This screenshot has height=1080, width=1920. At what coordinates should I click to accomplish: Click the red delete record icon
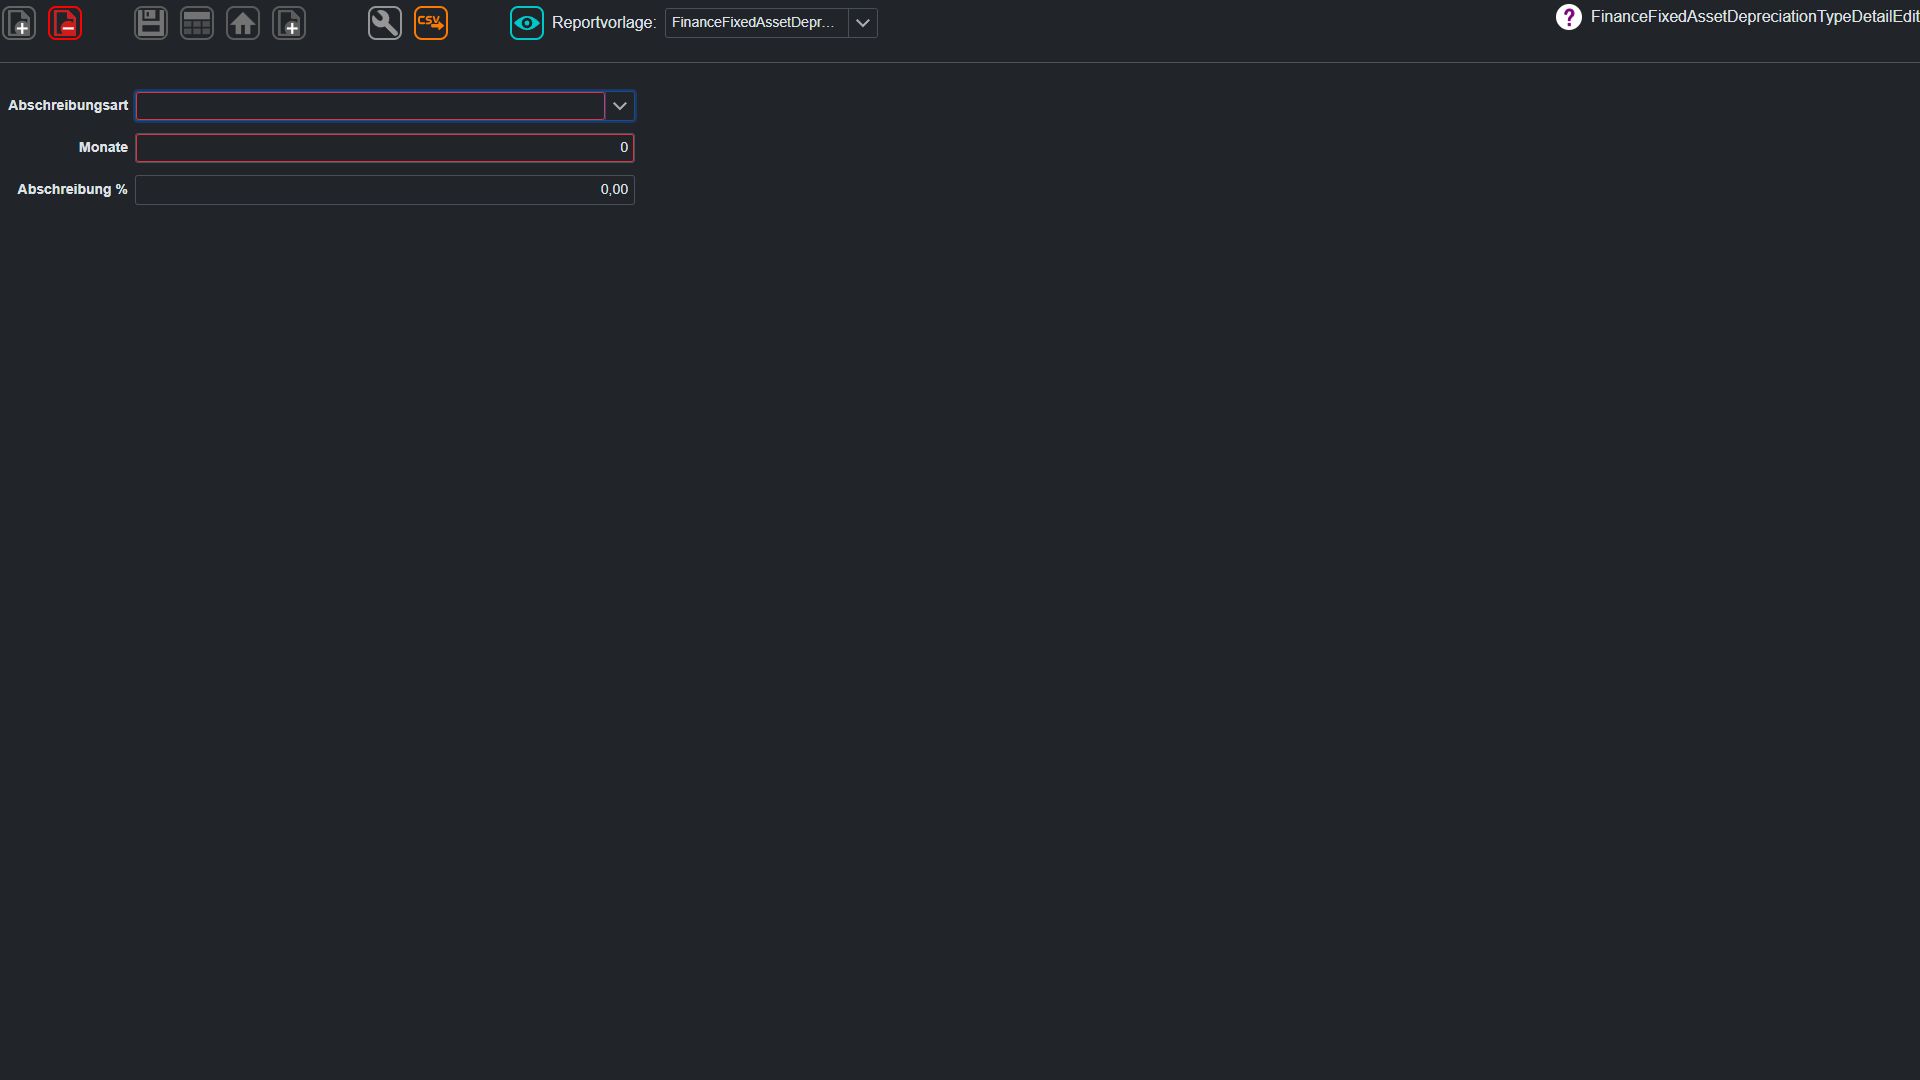pos(65,23)
